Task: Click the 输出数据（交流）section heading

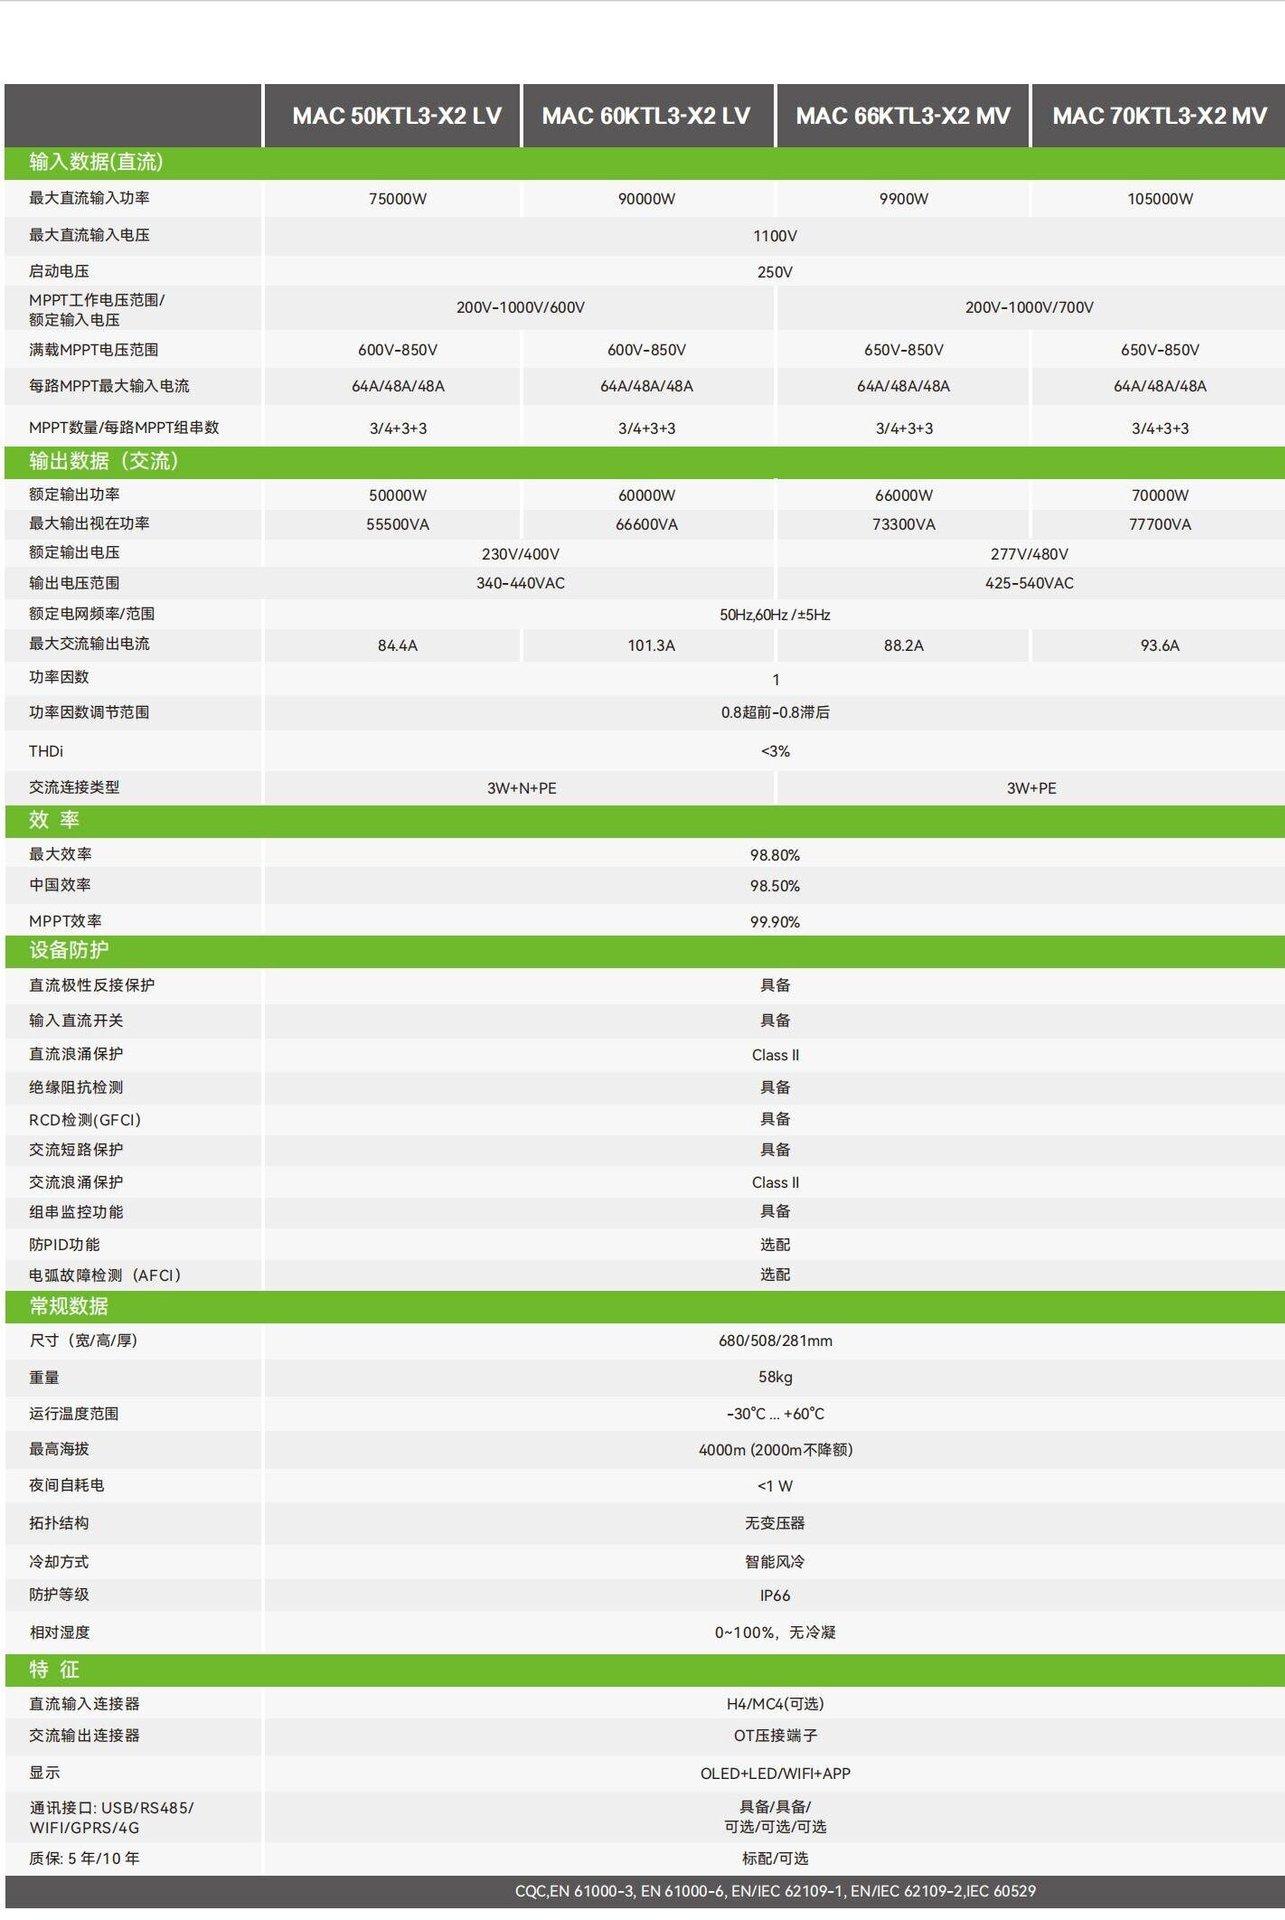Action: (104, 461)
